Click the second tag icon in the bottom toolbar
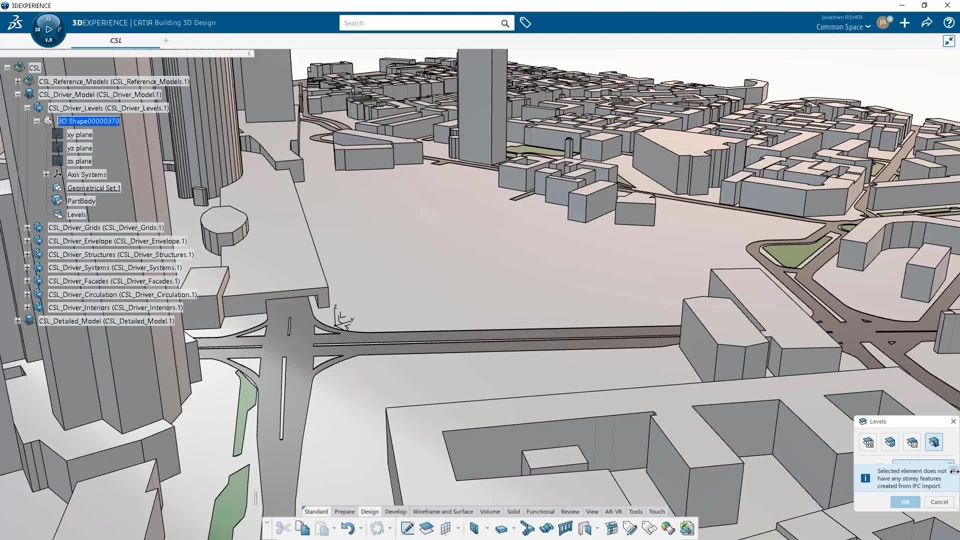960x540 pixels. tap(649, 528)
